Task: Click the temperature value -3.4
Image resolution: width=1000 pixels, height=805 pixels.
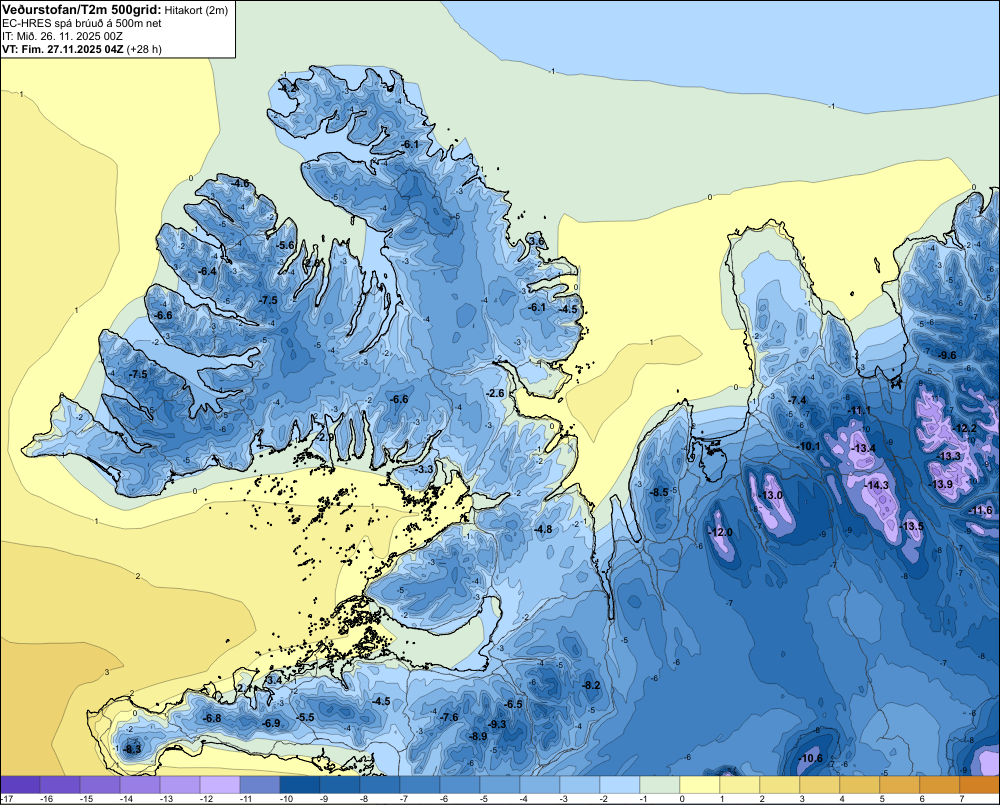Action: click(x=274, y=681)
